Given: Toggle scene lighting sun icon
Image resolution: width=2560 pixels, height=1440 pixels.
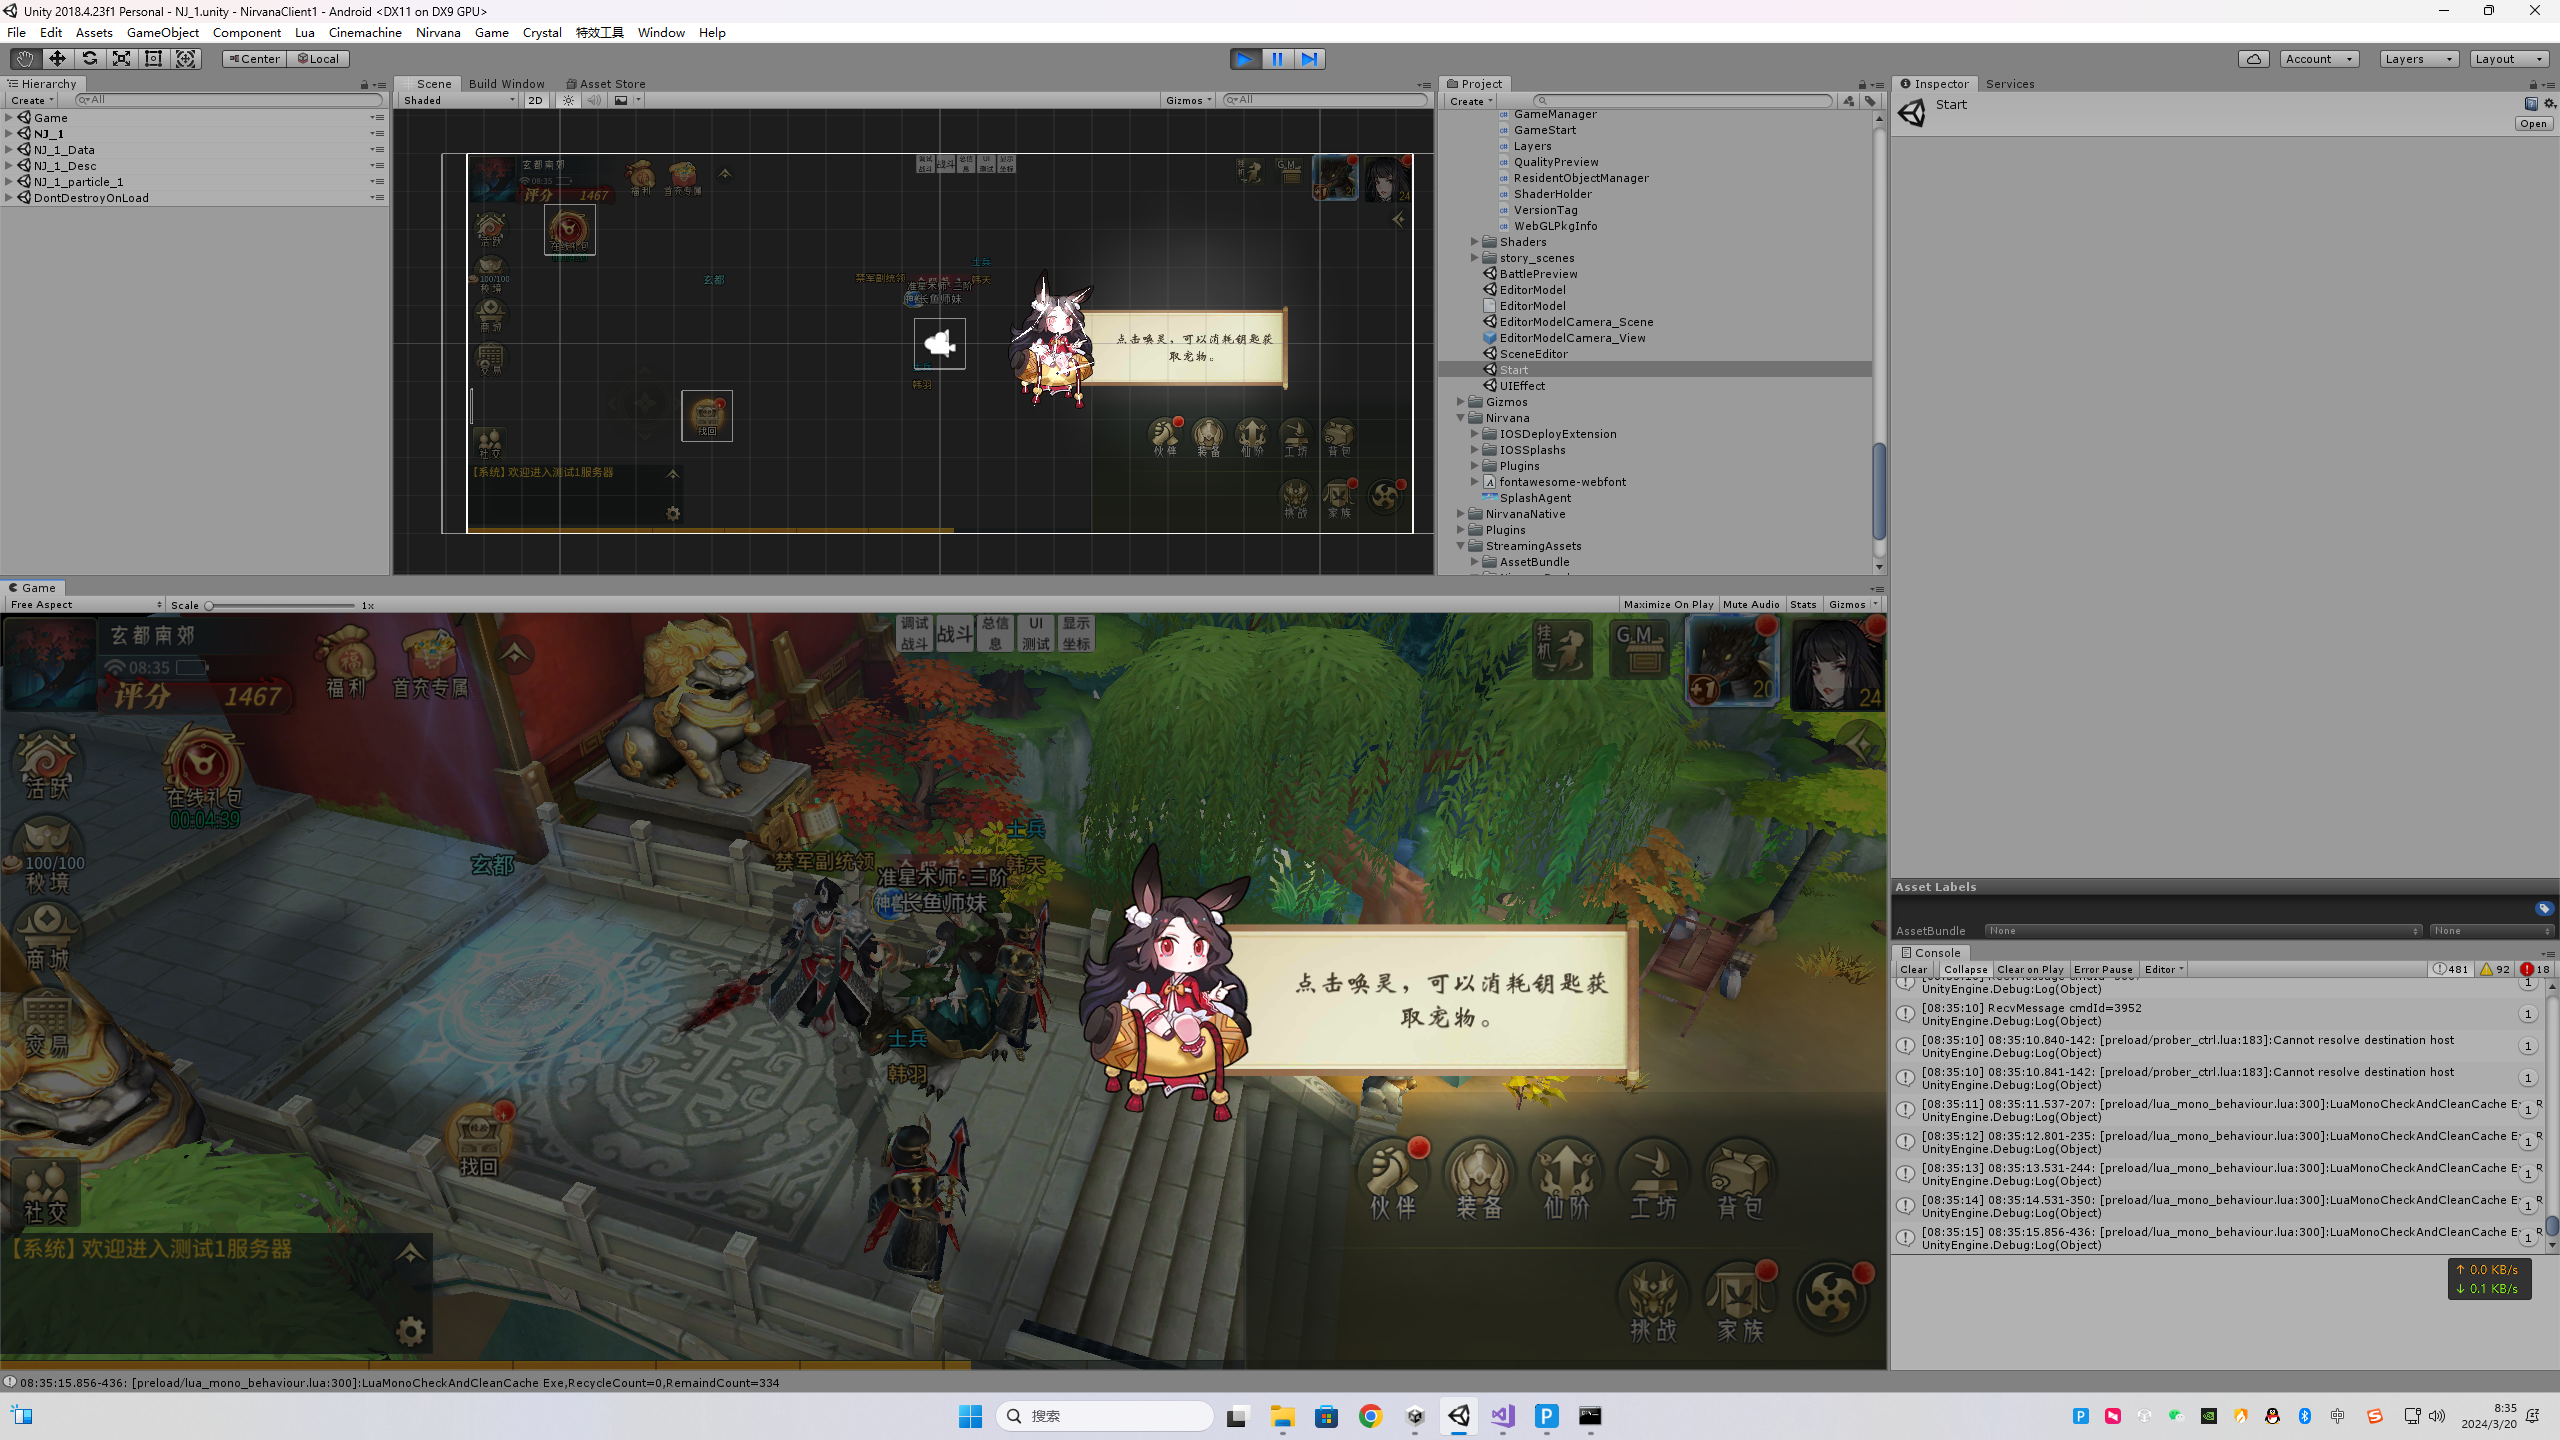Looking at the screenshot, I should 568,100.
